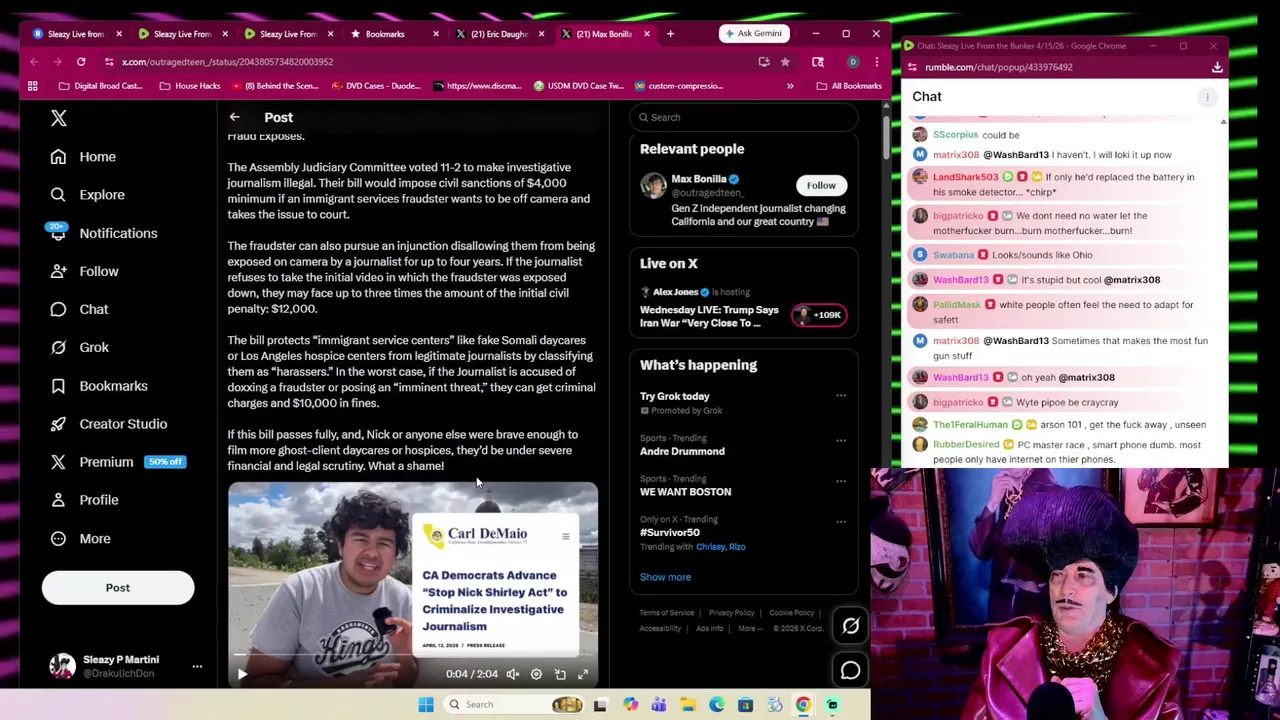
Task: Open the More menu in X sidebar
Action: coord(80,538)
